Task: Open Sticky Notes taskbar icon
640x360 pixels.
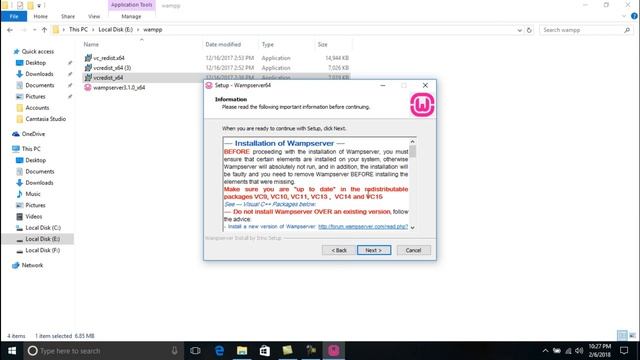Action: (288, 351)
